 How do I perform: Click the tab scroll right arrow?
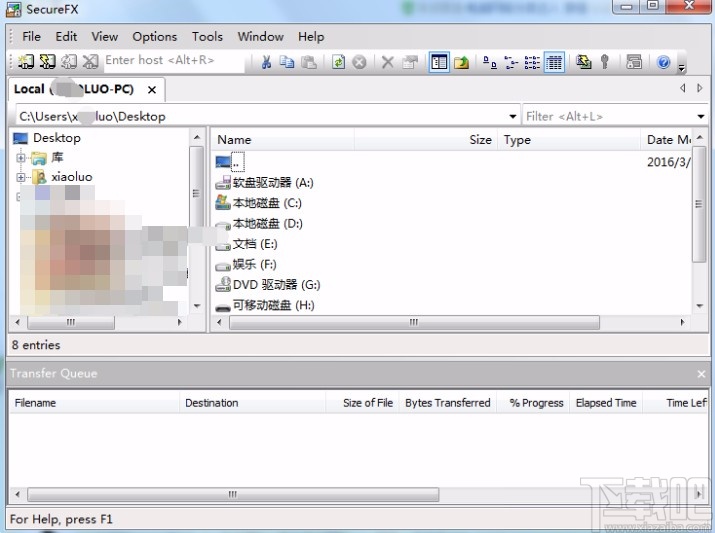(699, 88)
